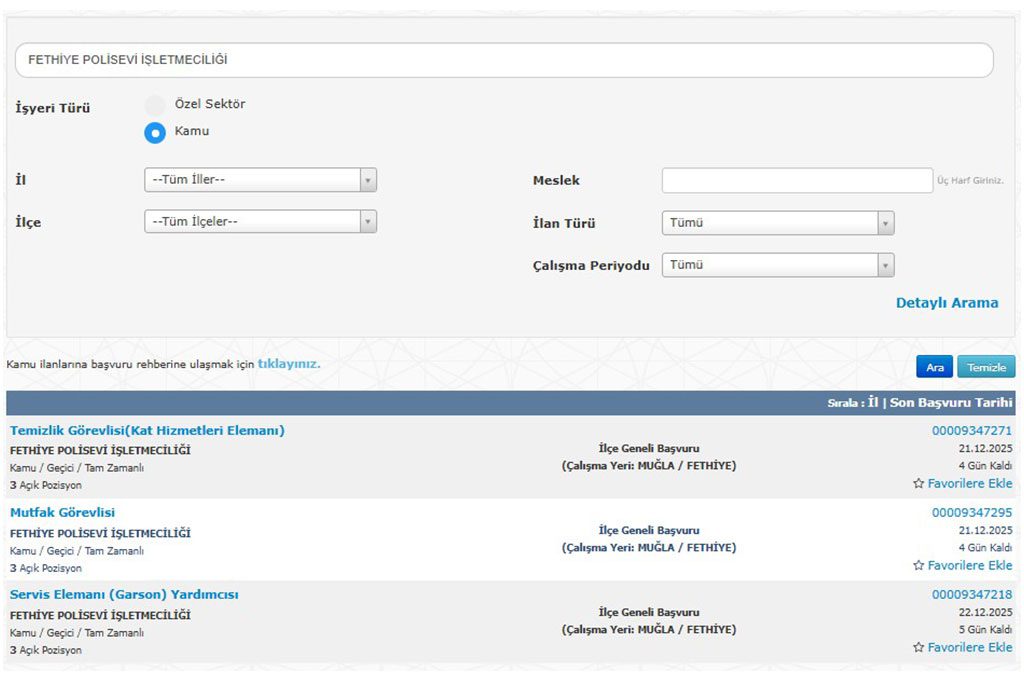Open the Detaylı Arama link
1024x683 pixels.
pos(946,303)
